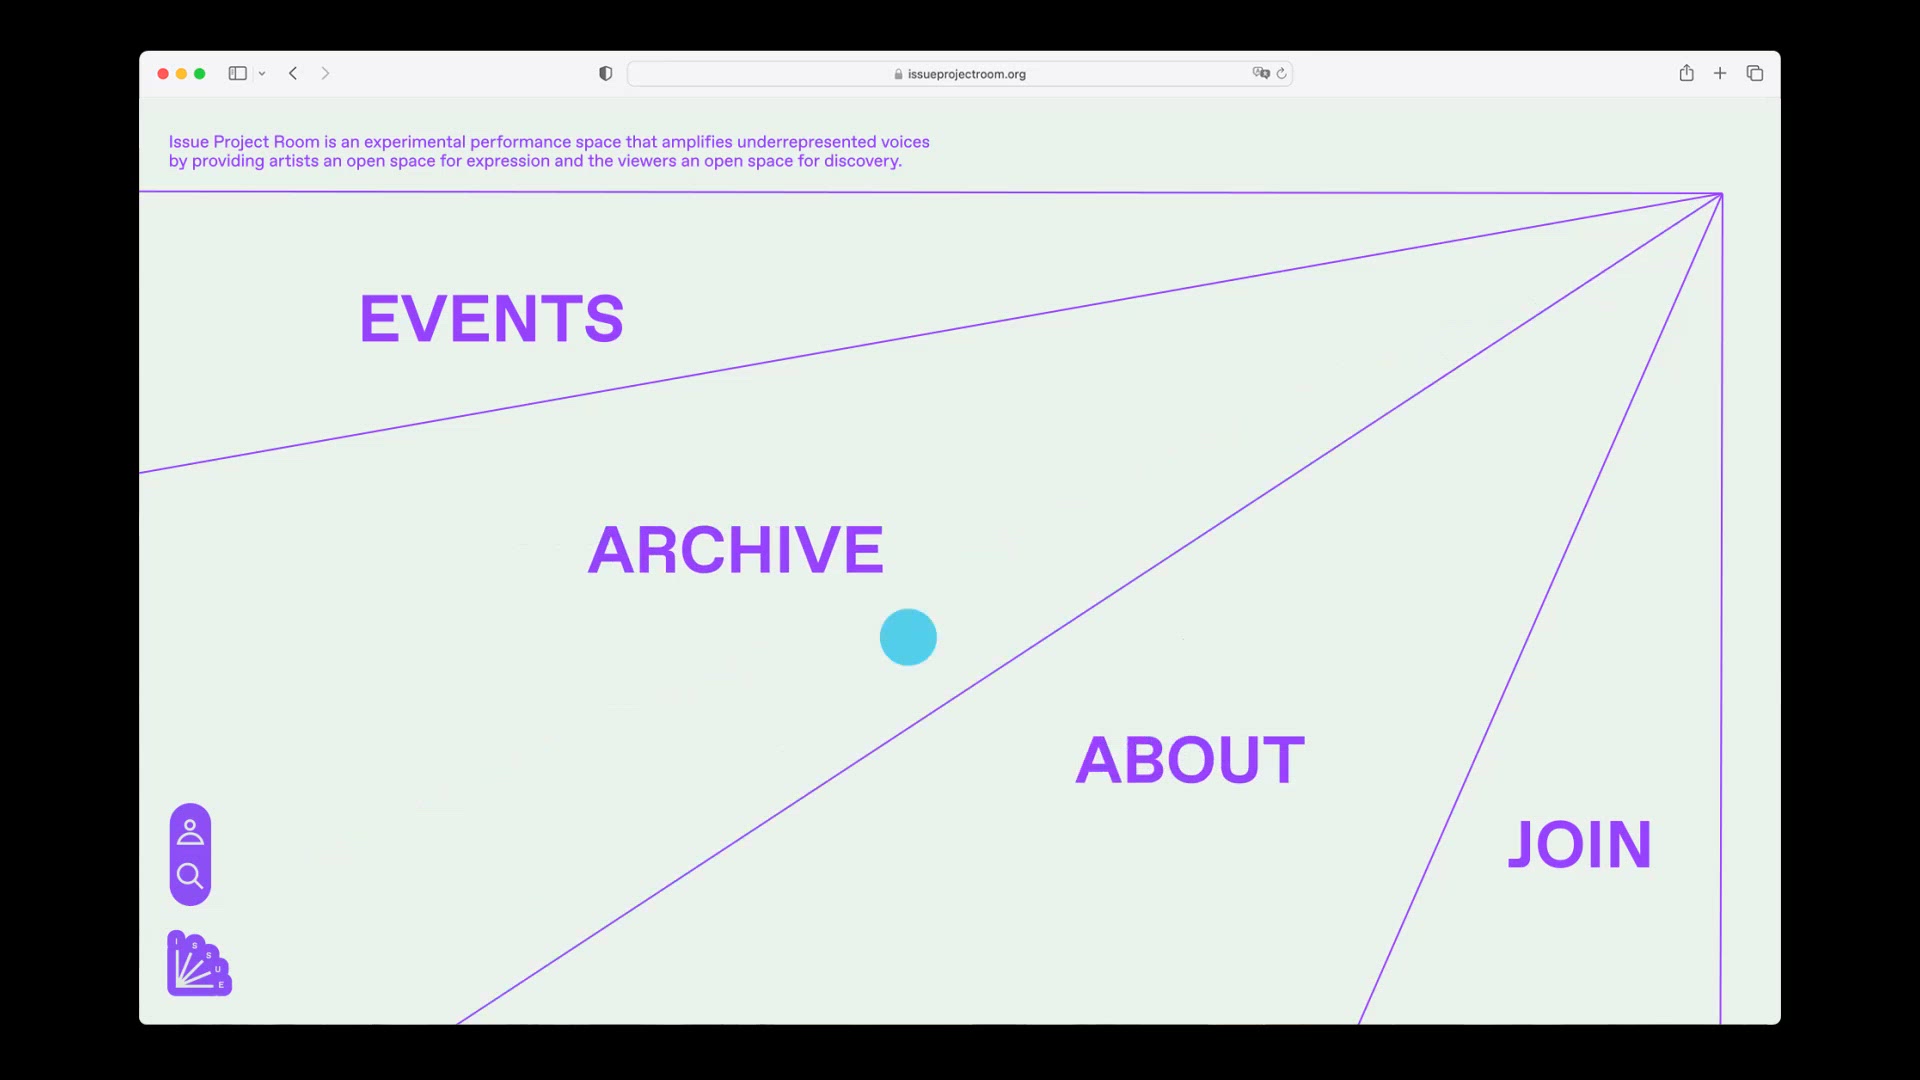Open the site search magnifier icon
The height and width of the screenshot is (1080, 1920).
pyautogui.click(x=190, y=877)
